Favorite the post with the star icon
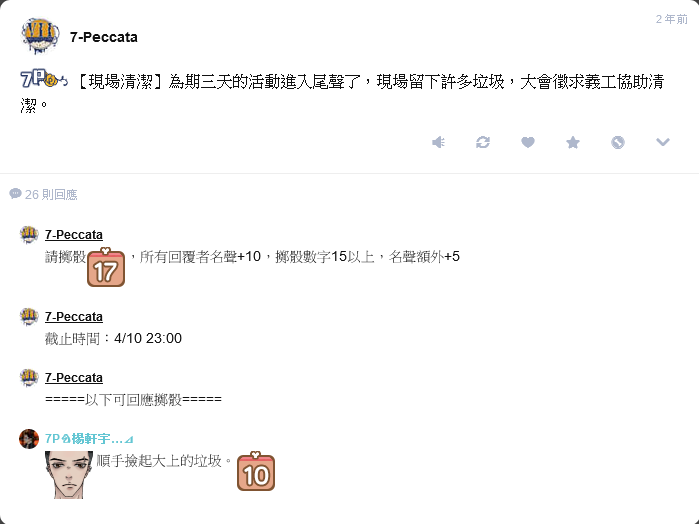Image resolution: width=699 pixels, height=524 pixels. click(x=573, y=142)
